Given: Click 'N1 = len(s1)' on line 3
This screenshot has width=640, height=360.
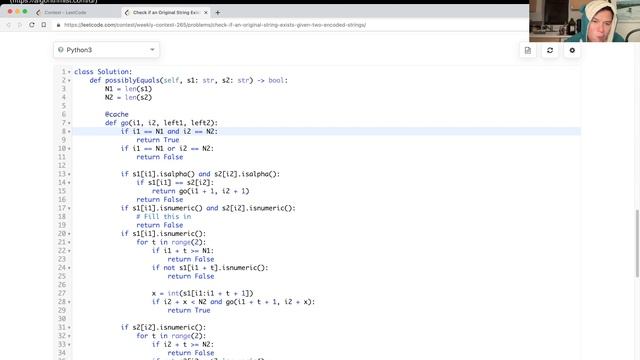Looking at the screenshot, I should pyautogui.click(x=128, y=89).
